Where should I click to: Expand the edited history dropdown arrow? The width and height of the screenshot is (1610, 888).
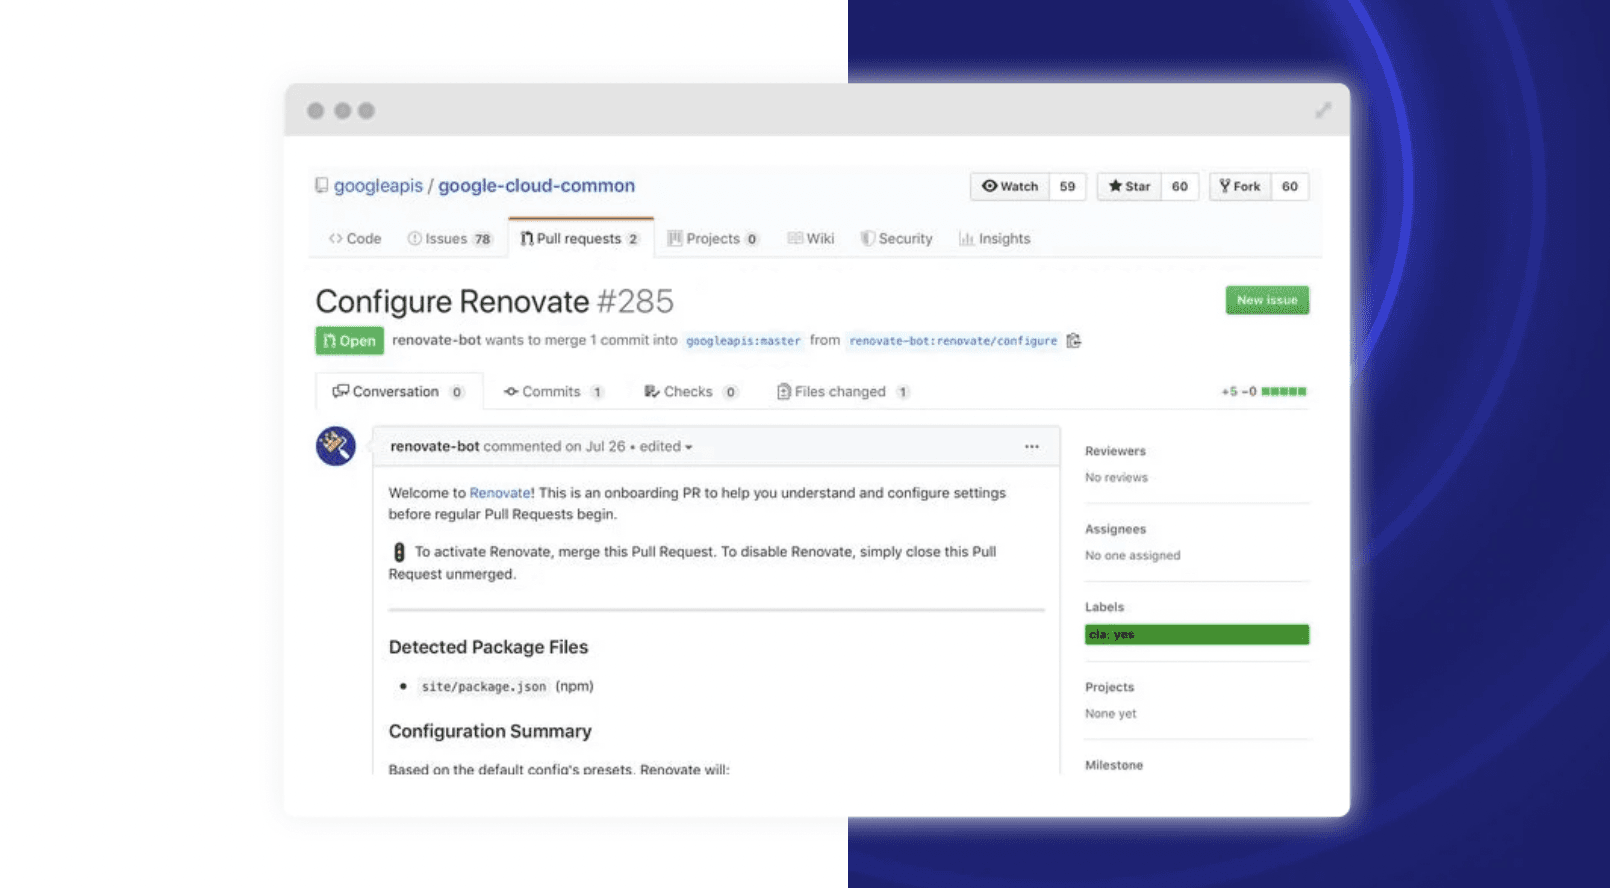(688, 447)
